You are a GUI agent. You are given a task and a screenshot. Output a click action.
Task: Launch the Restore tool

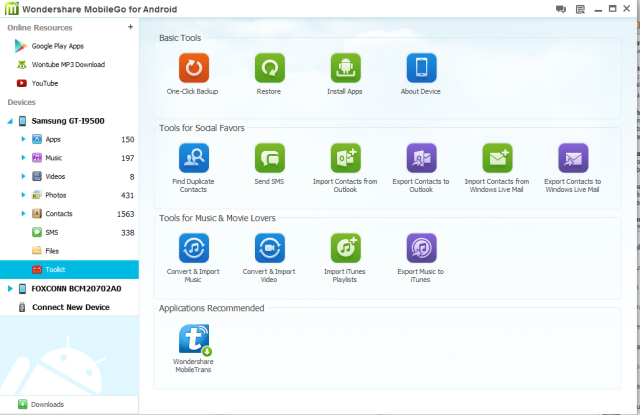click(x=269, y=68)
